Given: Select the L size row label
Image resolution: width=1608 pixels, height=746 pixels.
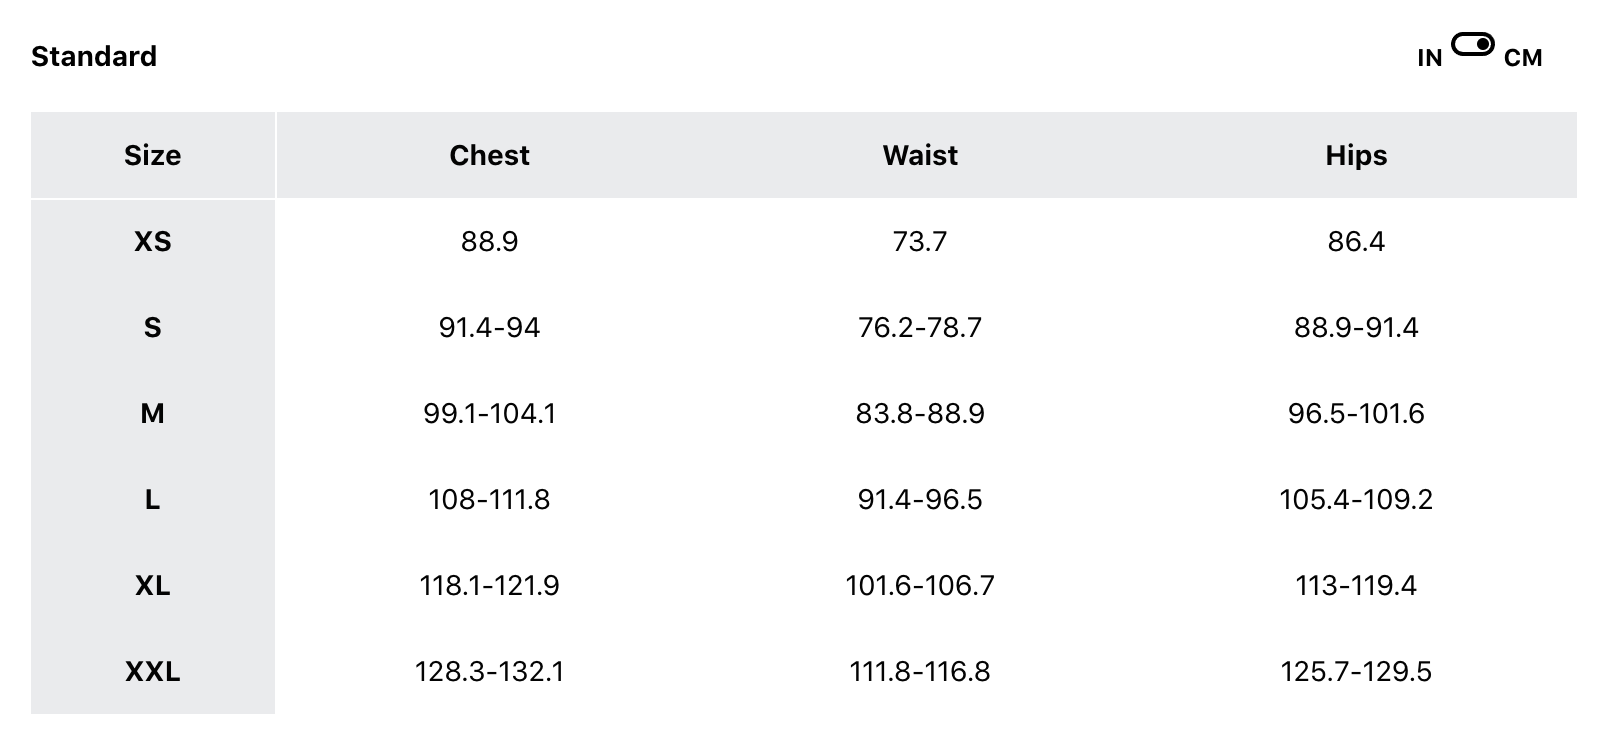Looking at the screenshot, I should (153, 499).
